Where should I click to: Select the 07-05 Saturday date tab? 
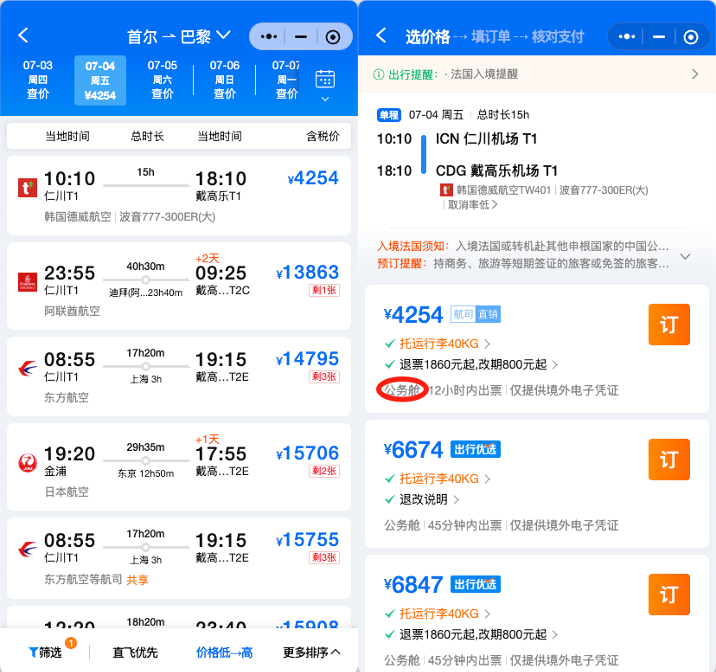pos(163,79)
